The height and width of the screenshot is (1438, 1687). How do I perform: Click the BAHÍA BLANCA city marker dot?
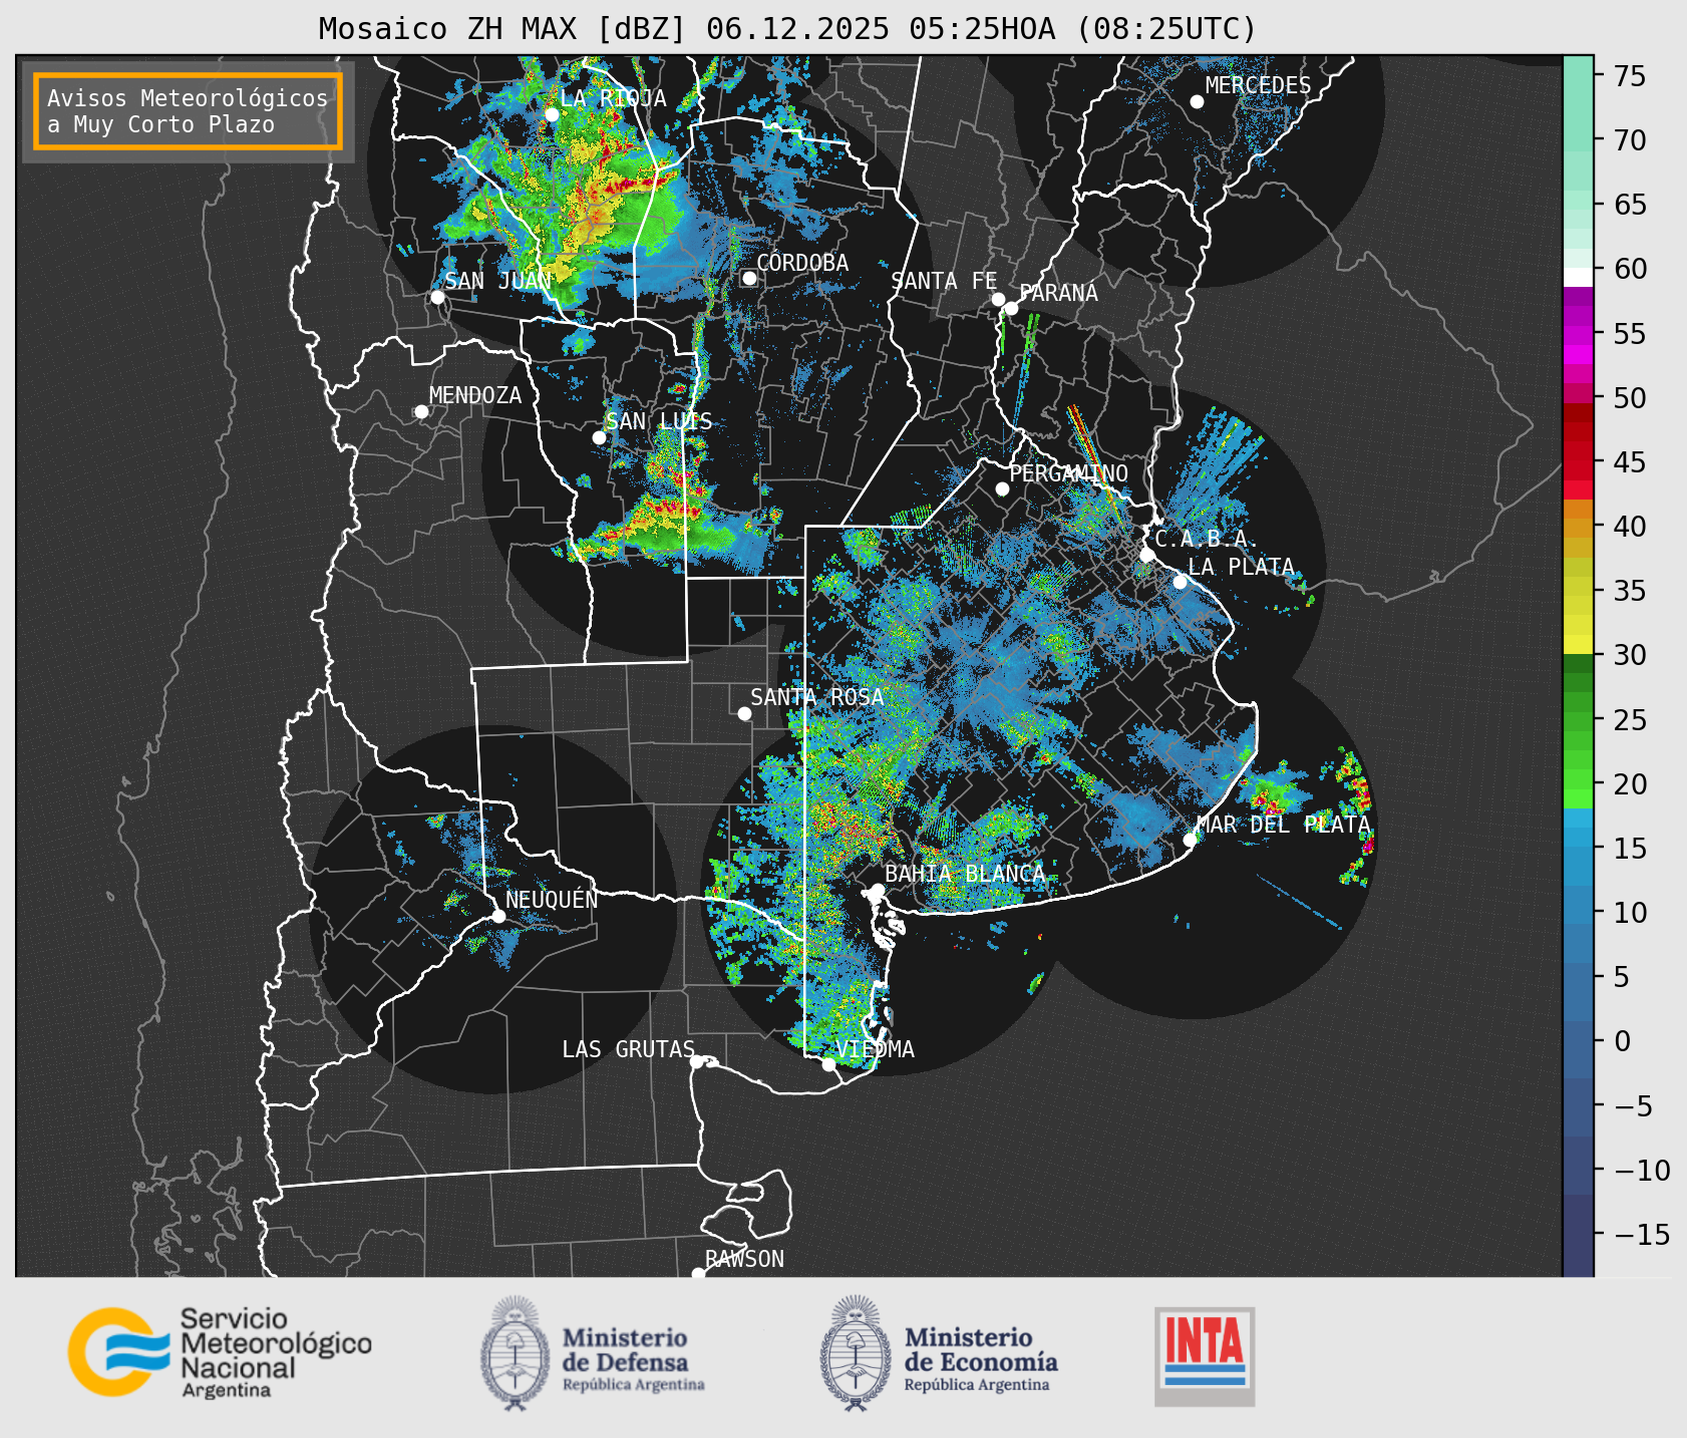(877, 890)
